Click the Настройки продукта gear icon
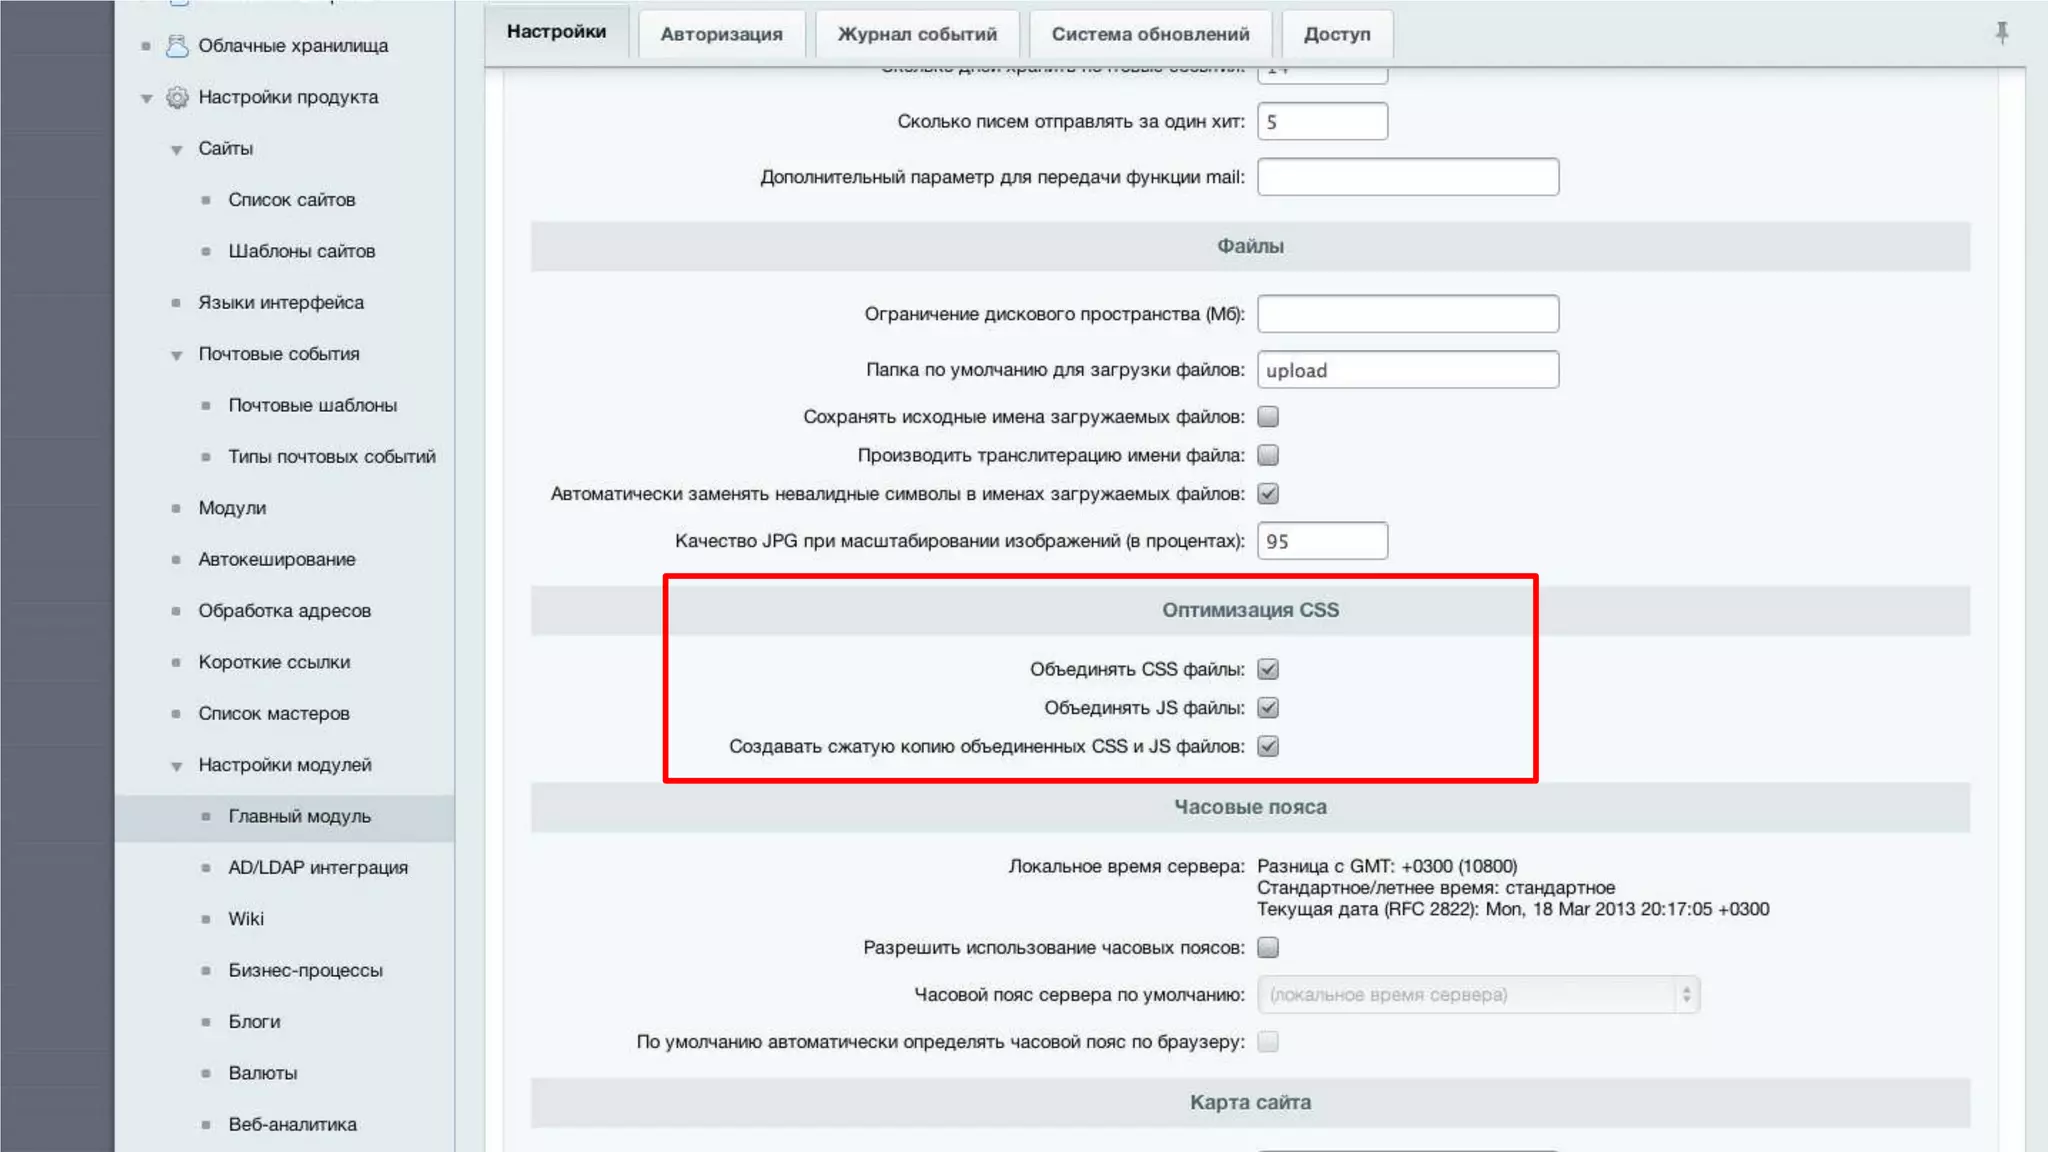 pyautogui.click(x=177, y=97)
